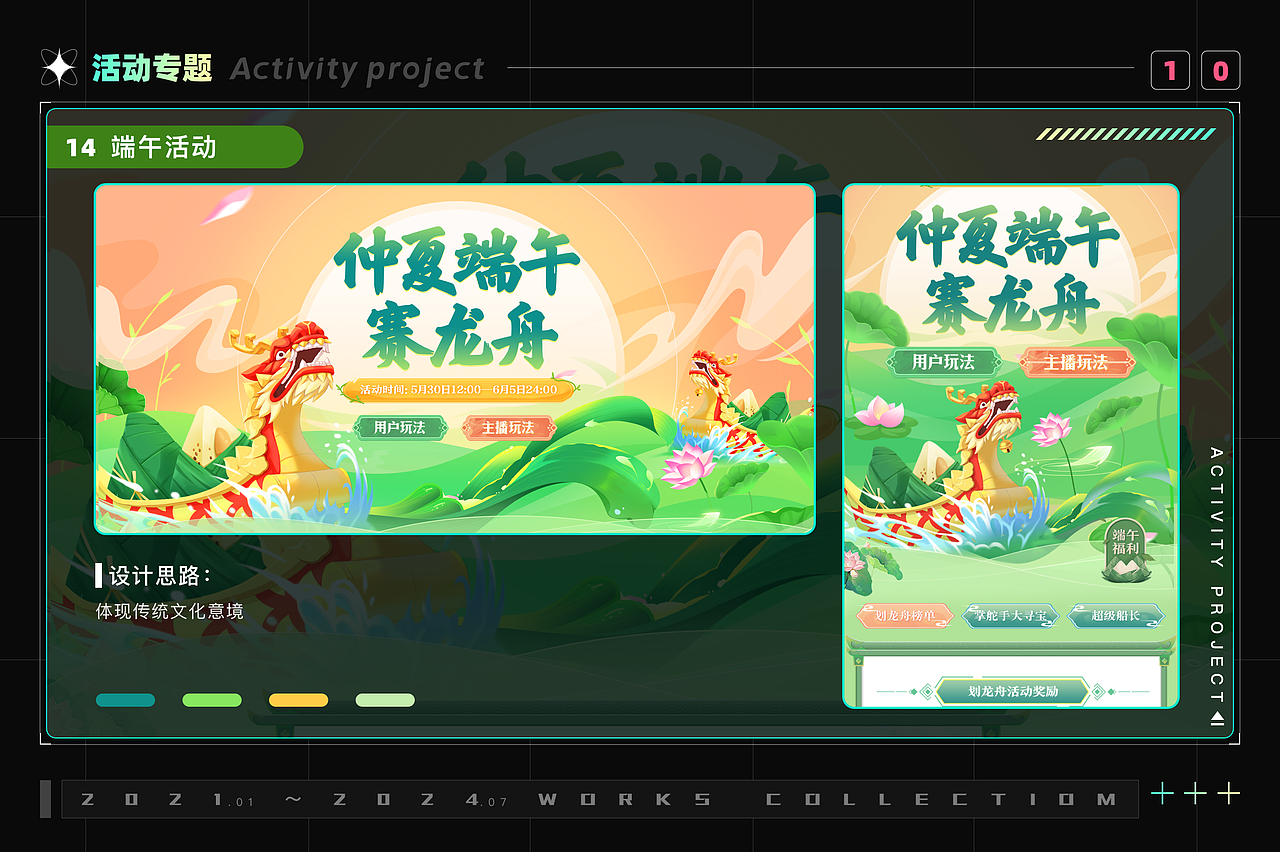This screenshot has width=1280, height=852.
Task: Click the gray "Activity project" subtitle
Action: (x=357, y=69)
